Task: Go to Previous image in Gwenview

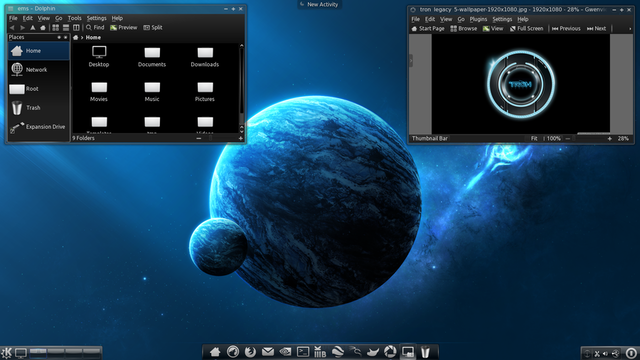Action: point(566,29)
